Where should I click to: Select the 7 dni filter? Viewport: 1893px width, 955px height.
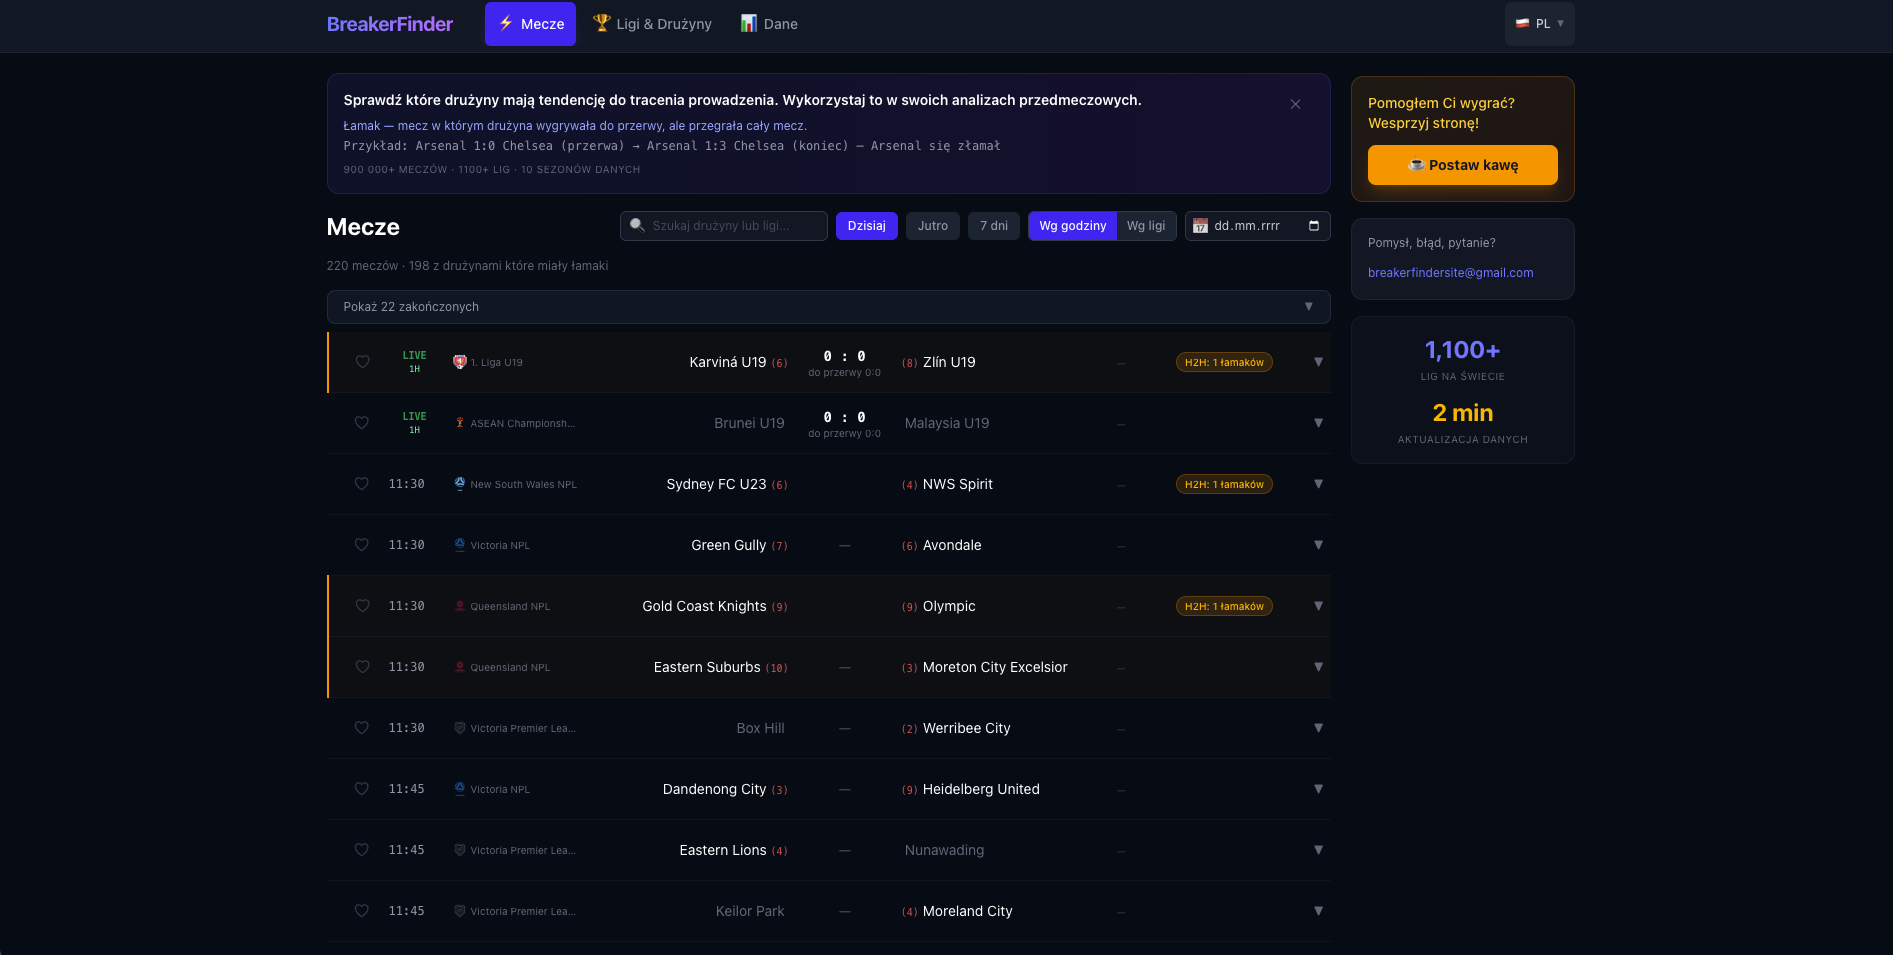coord(994,226)
